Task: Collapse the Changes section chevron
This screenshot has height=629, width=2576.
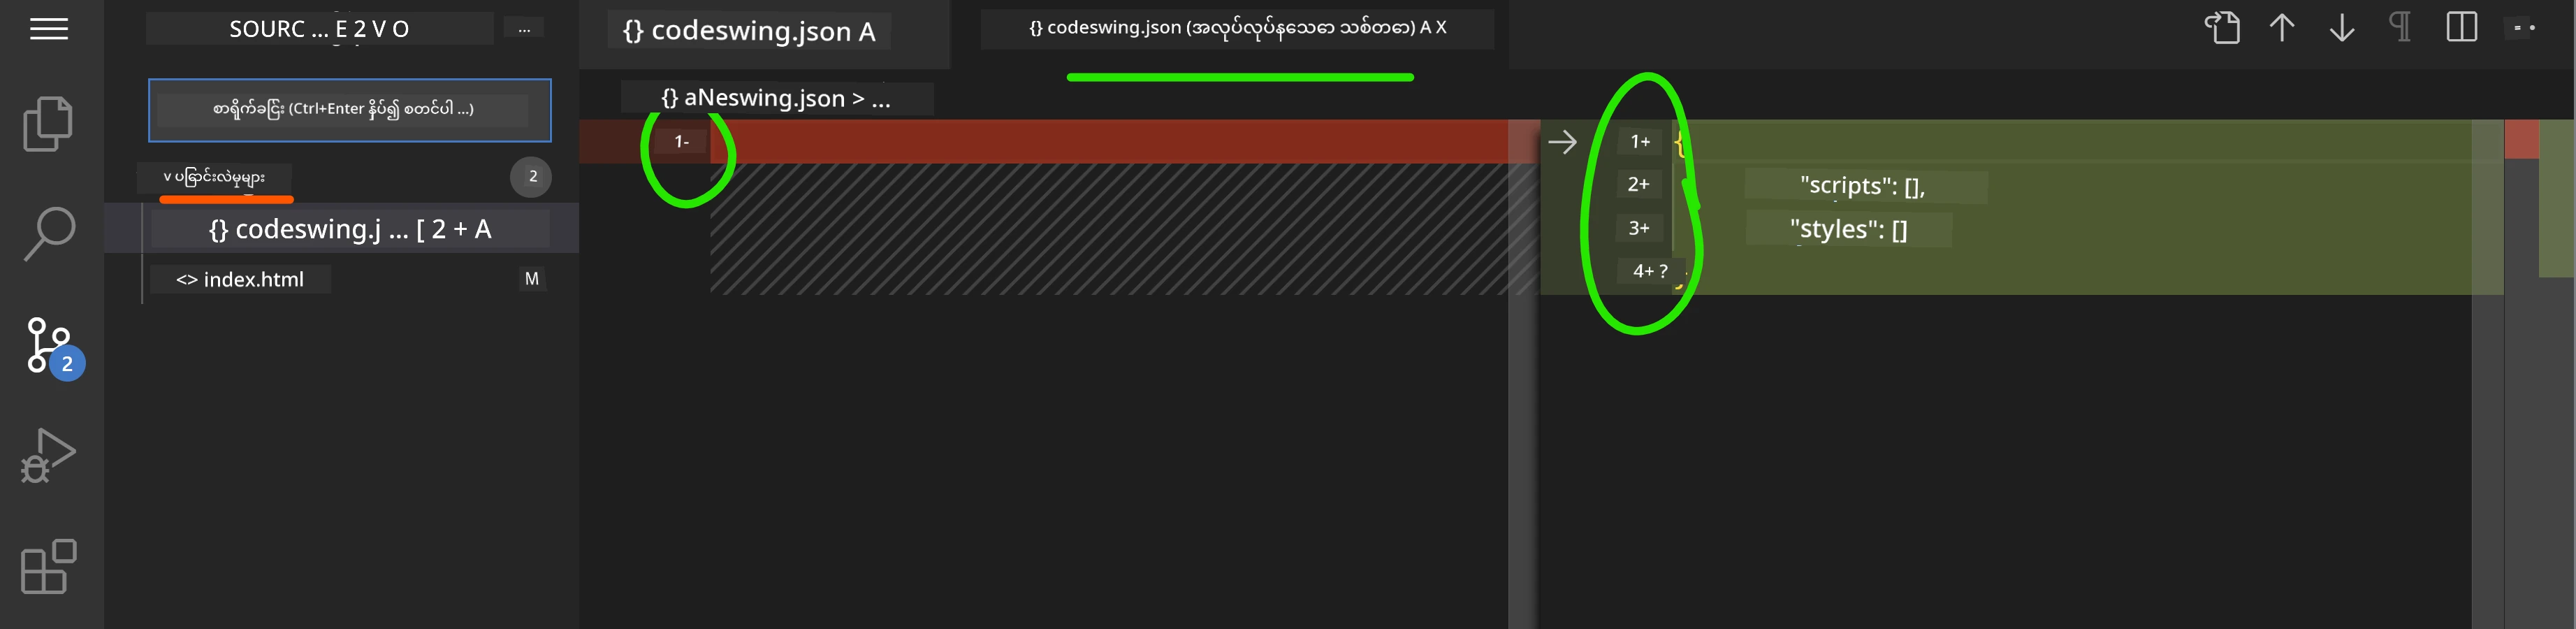Action: pos(167,177)
